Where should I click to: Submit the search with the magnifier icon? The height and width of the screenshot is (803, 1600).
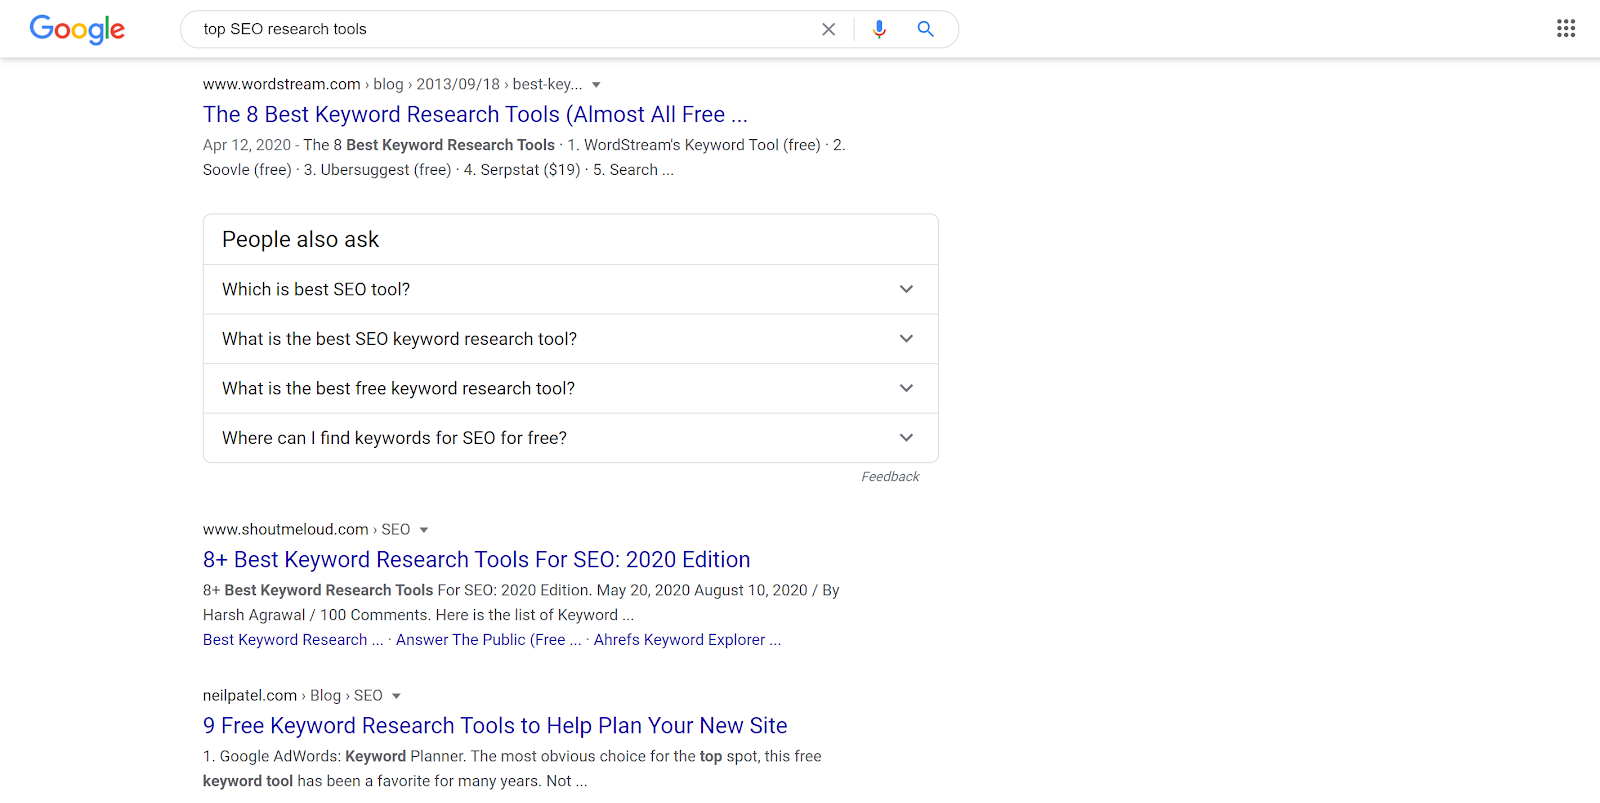[925, 29]
